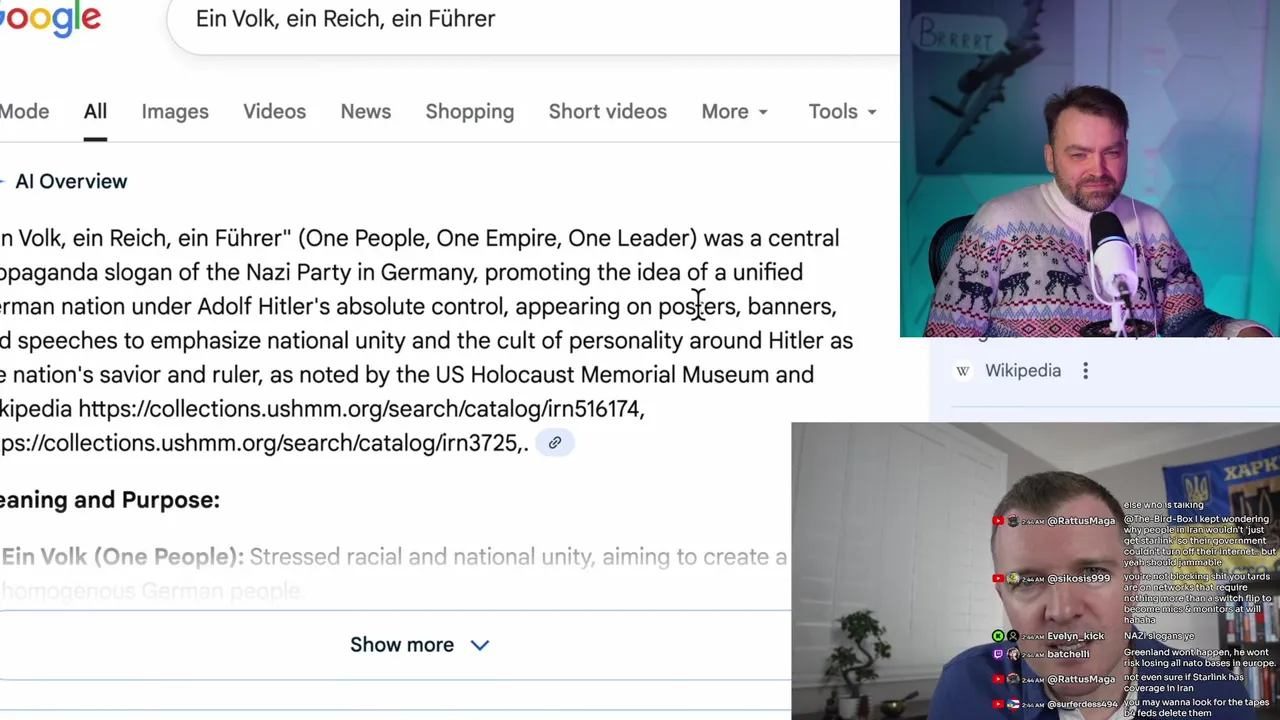Go to the News tab
This screenshot has width=1280, height=720.
(x=365, y=112)
